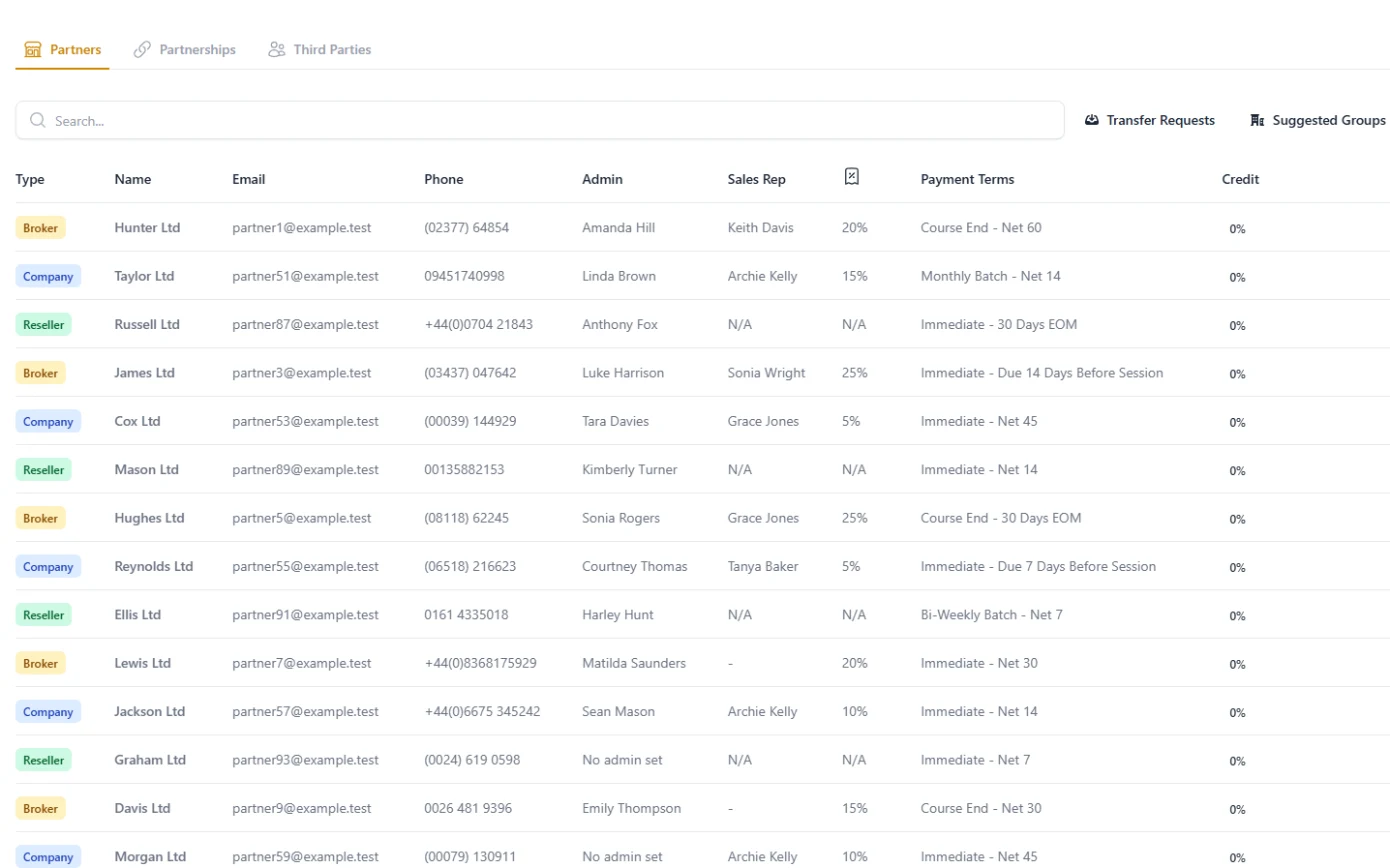
Task: Click the Phone column header
Action: coord(444,180)
